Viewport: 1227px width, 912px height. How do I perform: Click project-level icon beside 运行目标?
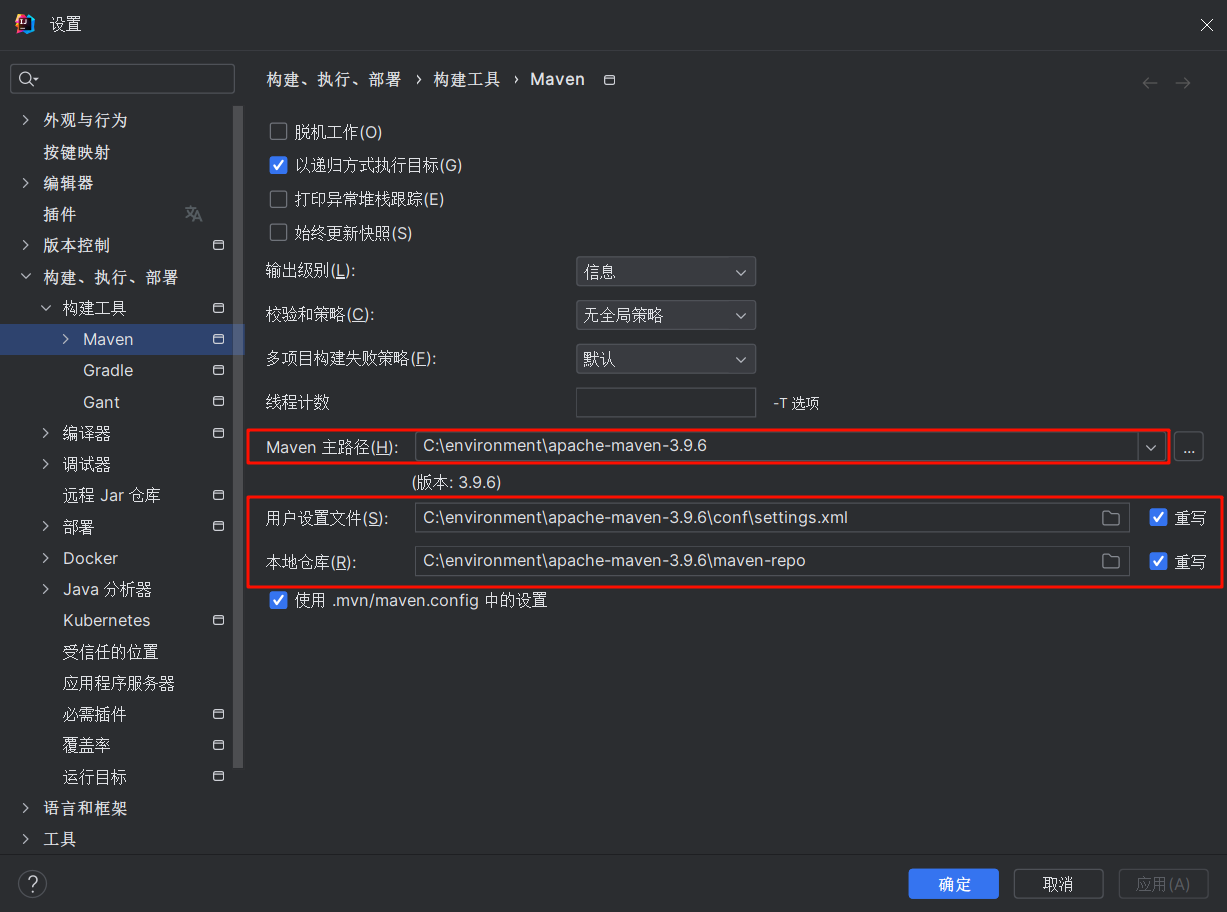[x=218, y=776]
